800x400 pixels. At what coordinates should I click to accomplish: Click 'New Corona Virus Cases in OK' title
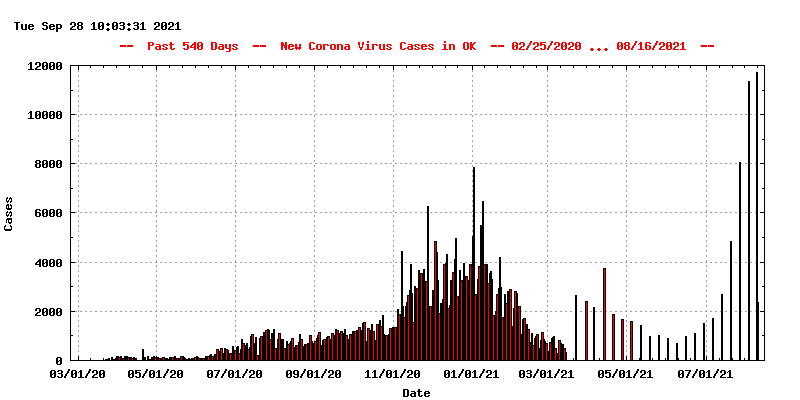[x=377, y=46]
